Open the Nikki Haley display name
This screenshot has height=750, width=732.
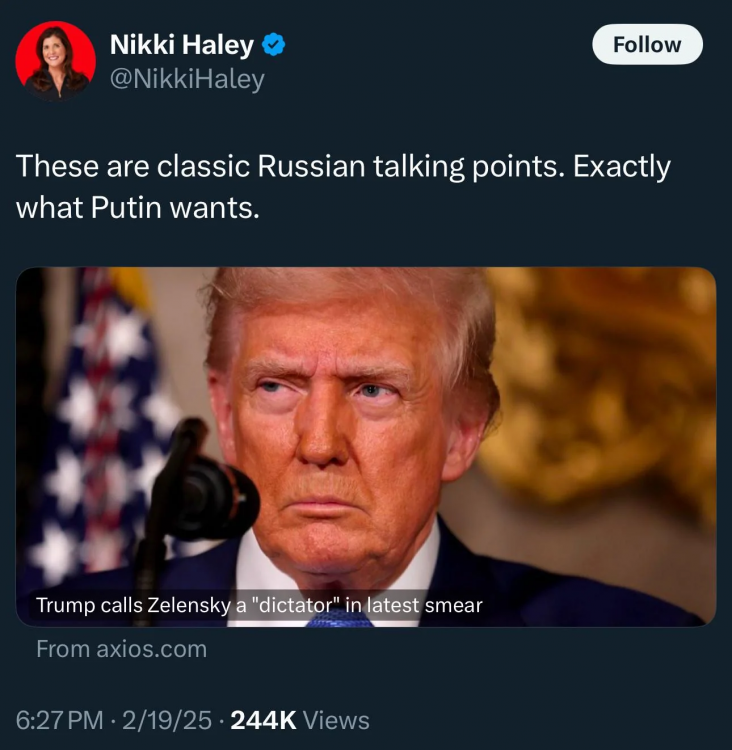coord(181,44)
